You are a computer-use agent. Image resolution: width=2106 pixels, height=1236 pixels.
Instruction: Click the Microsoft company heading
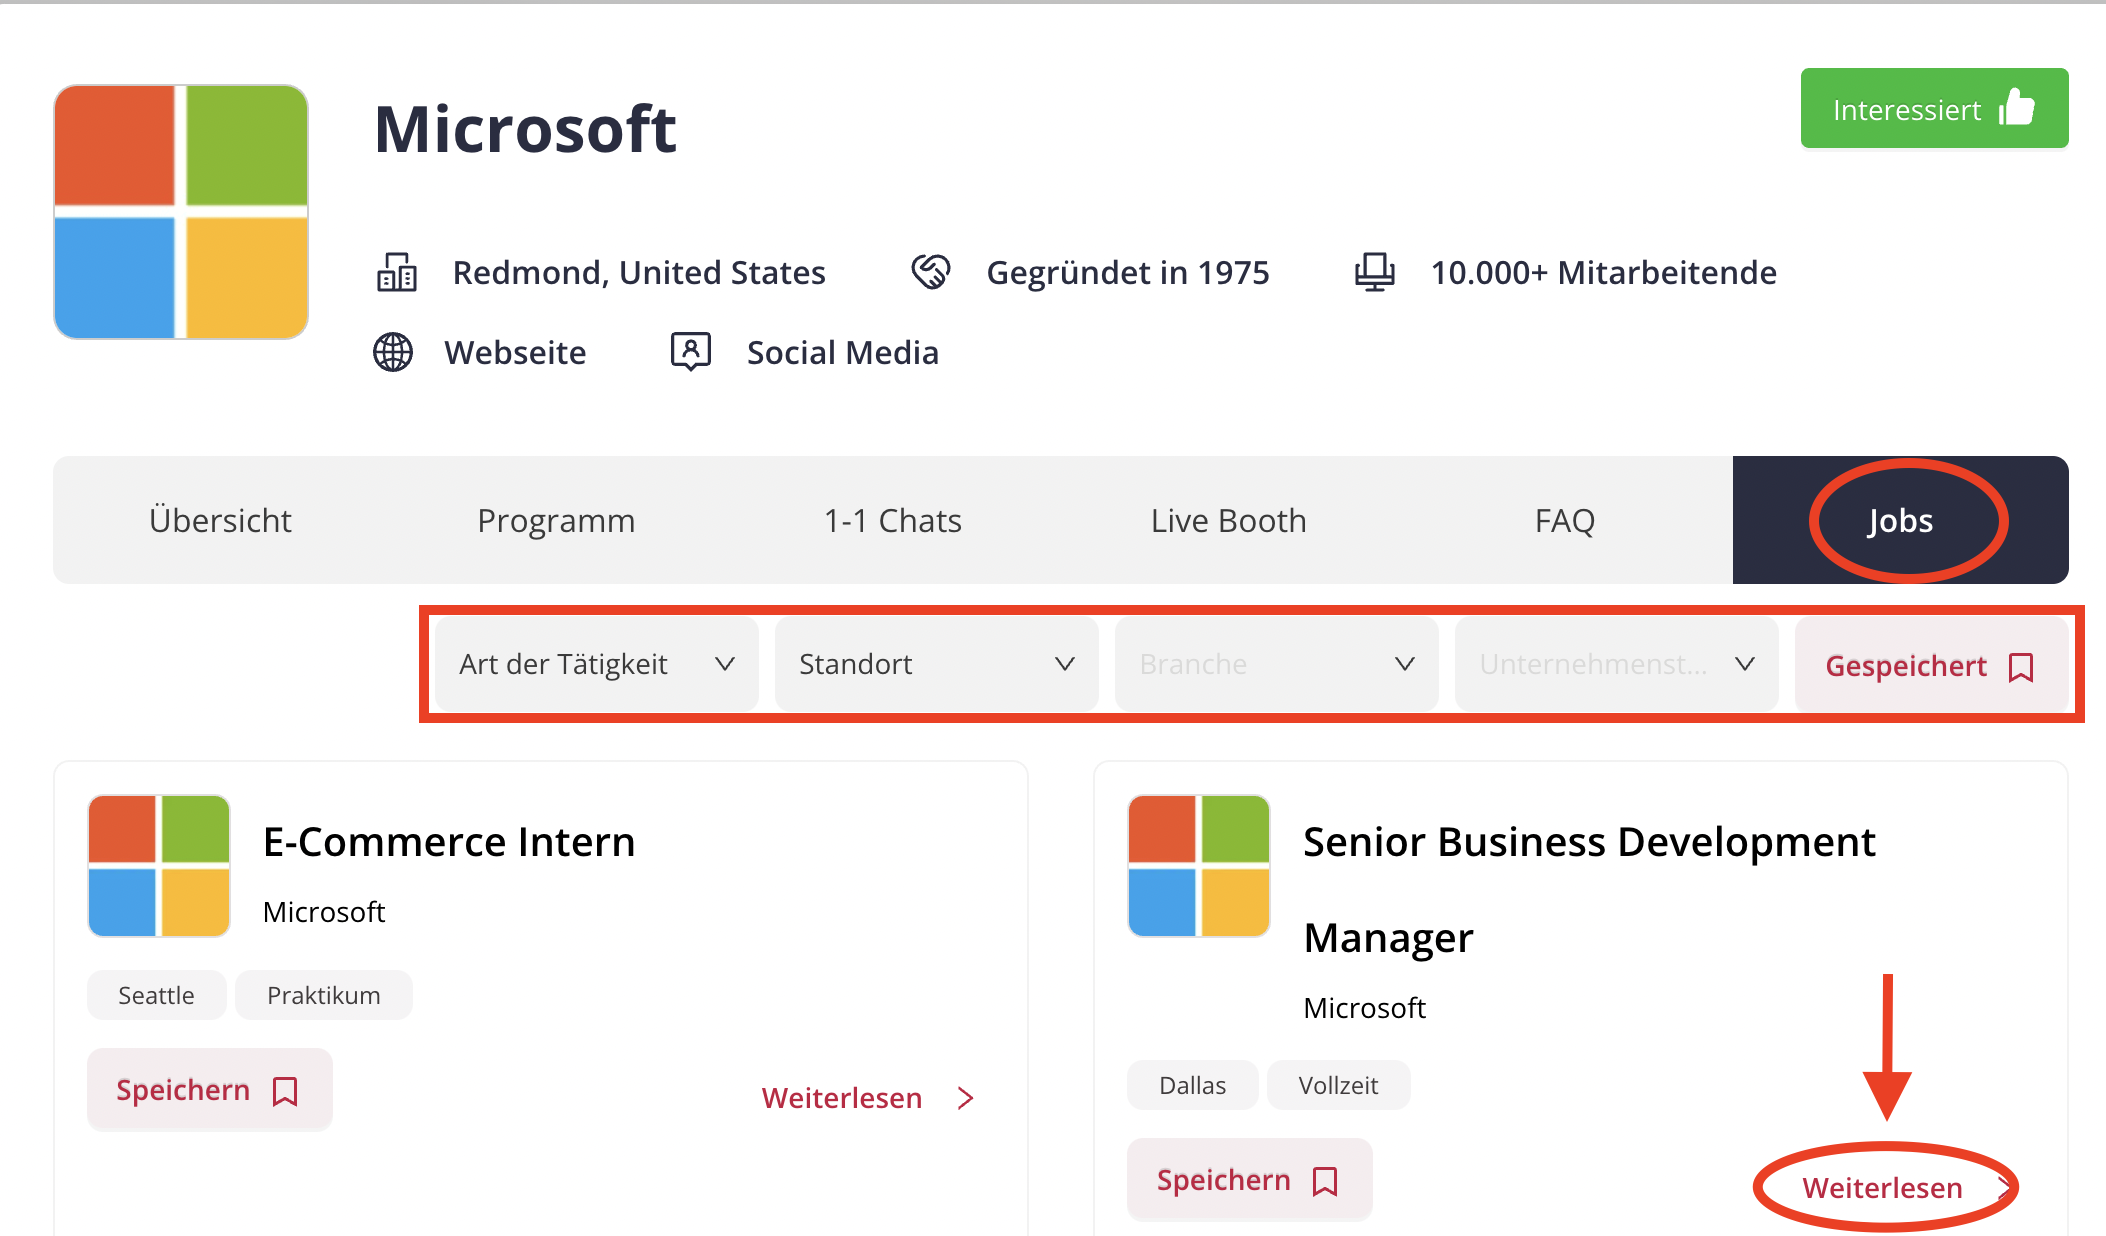tap(525, 129)
